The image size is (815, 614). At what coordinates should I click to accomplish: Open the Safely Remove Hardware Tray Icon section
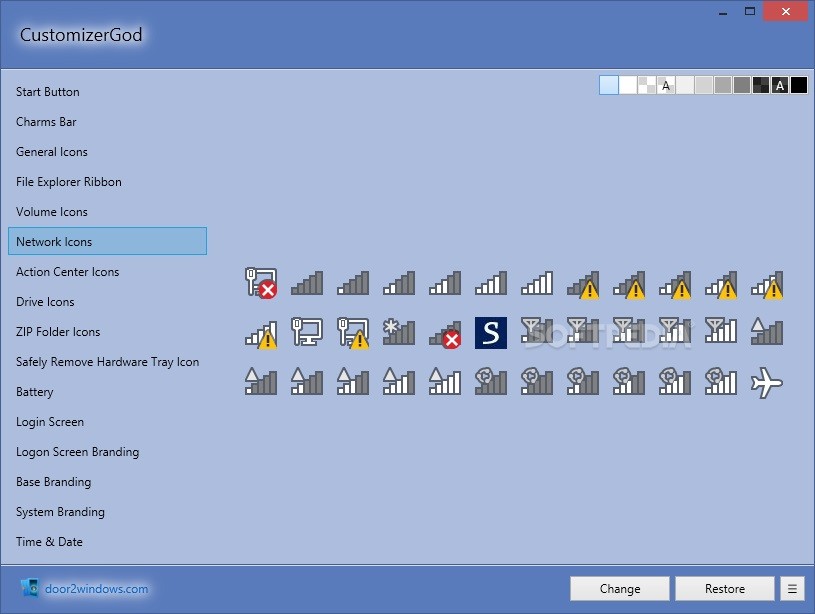pos(107,361)
